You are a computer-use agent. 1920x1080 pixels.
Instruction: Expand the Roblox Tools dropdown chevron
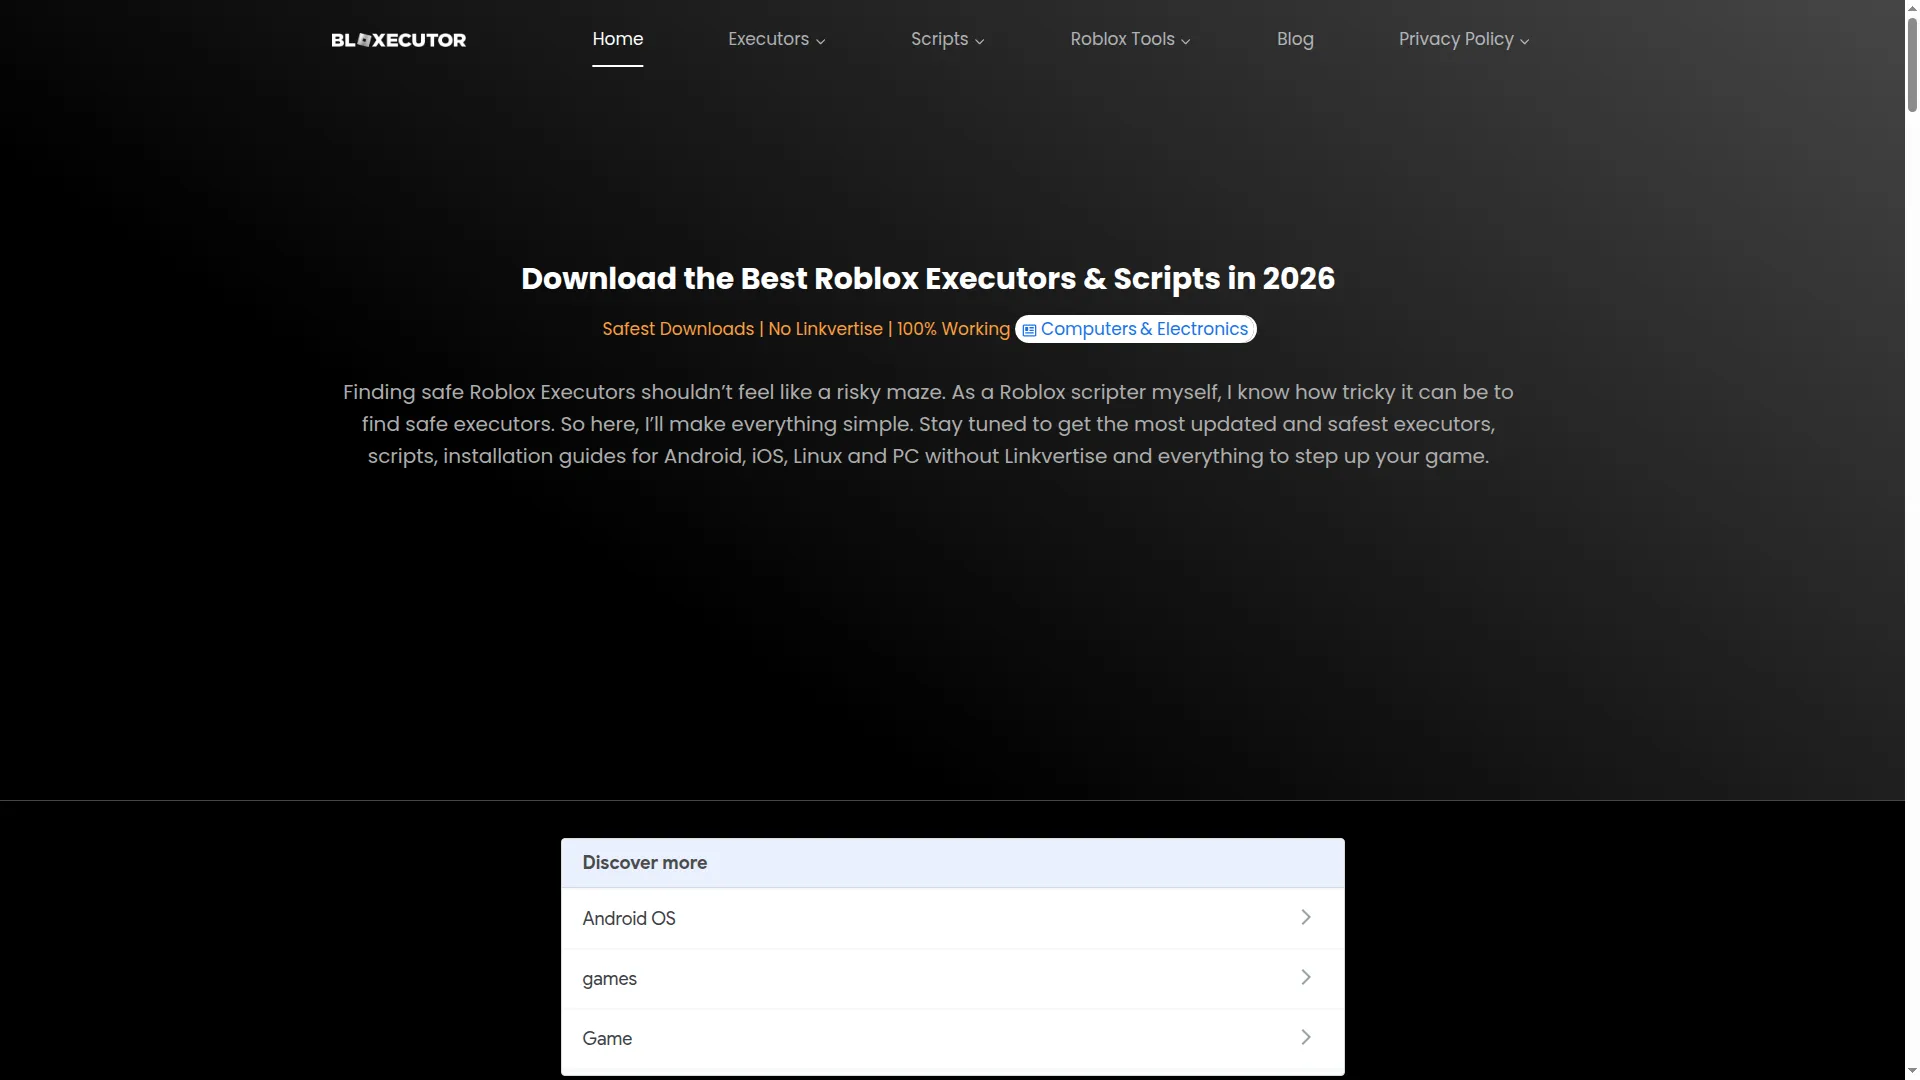pos(1186,41)
